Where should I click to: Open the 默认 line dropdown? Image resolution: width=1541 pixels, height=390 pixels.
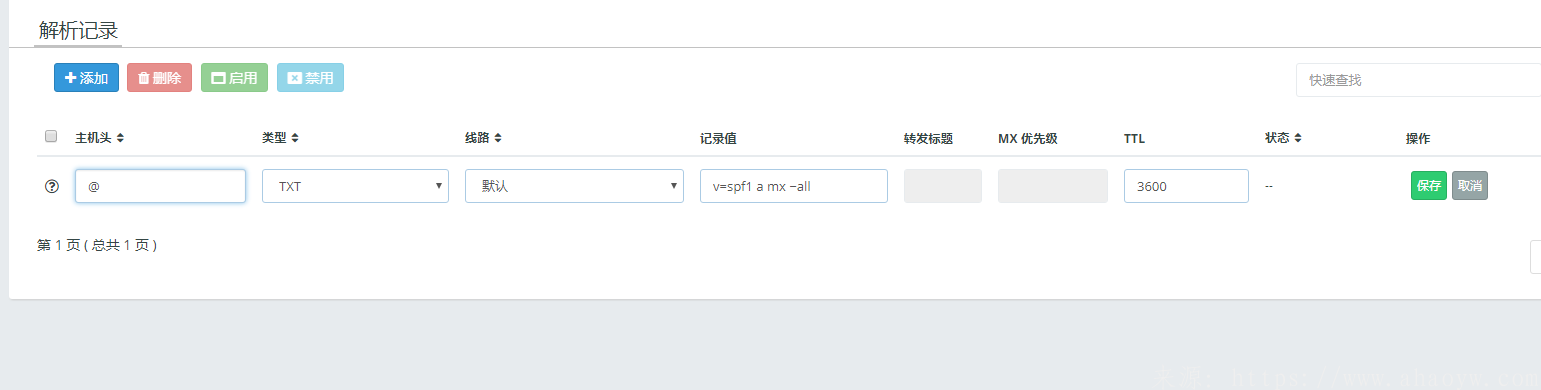(x=574, y=186)
